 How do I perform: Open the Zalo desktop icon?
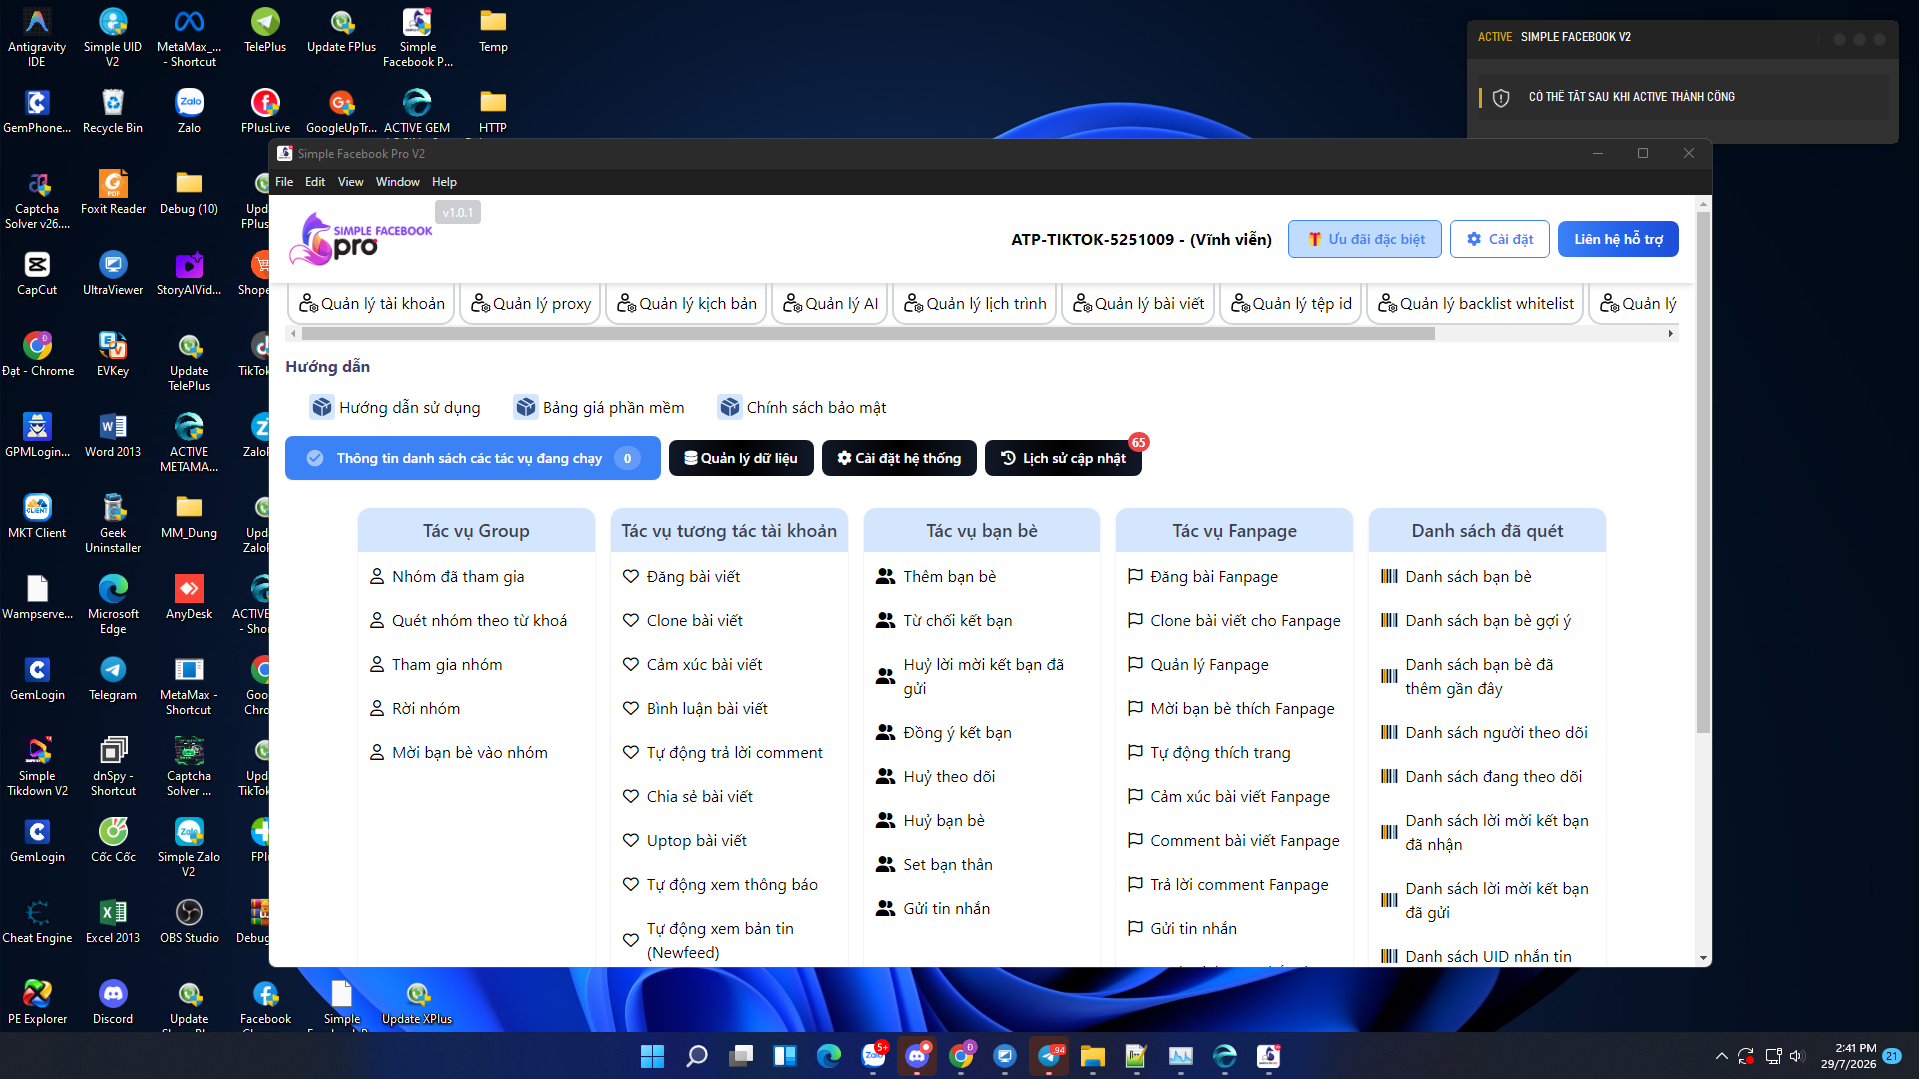click(189, 111)
